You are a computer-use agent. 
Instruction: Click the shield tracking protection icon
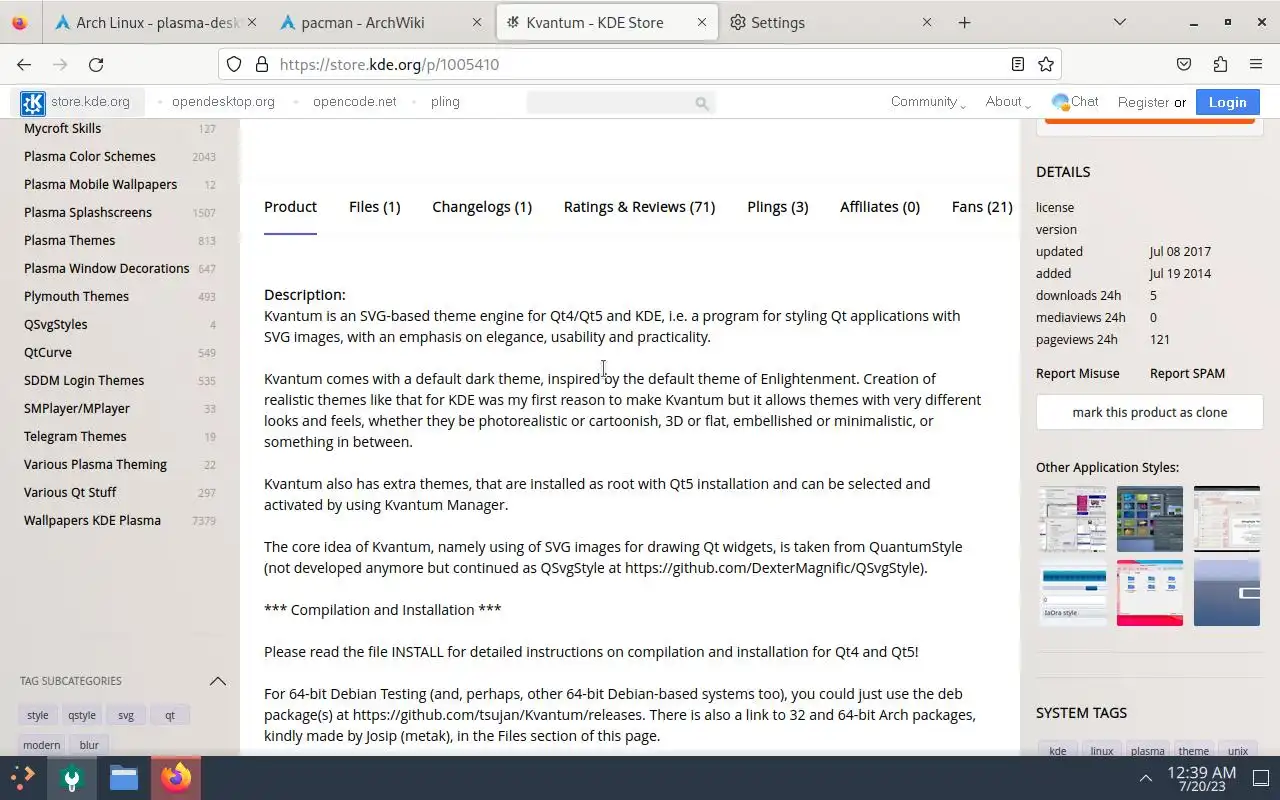click(x=234, y=64)
